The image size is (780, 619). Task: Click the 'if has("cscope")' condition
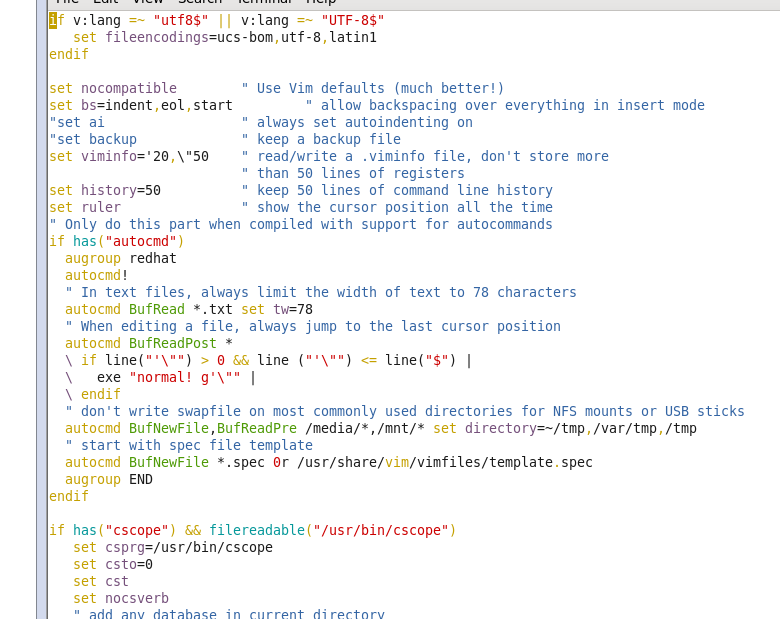click(112, 530)
